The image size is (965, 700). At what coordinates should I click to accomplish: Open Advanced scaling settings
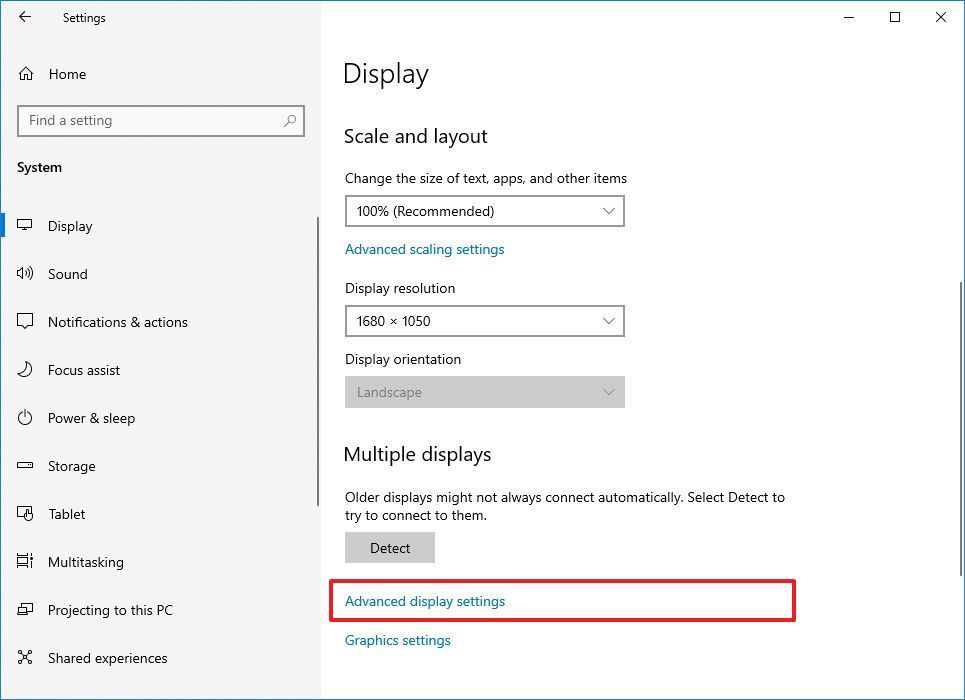(424, 249)
